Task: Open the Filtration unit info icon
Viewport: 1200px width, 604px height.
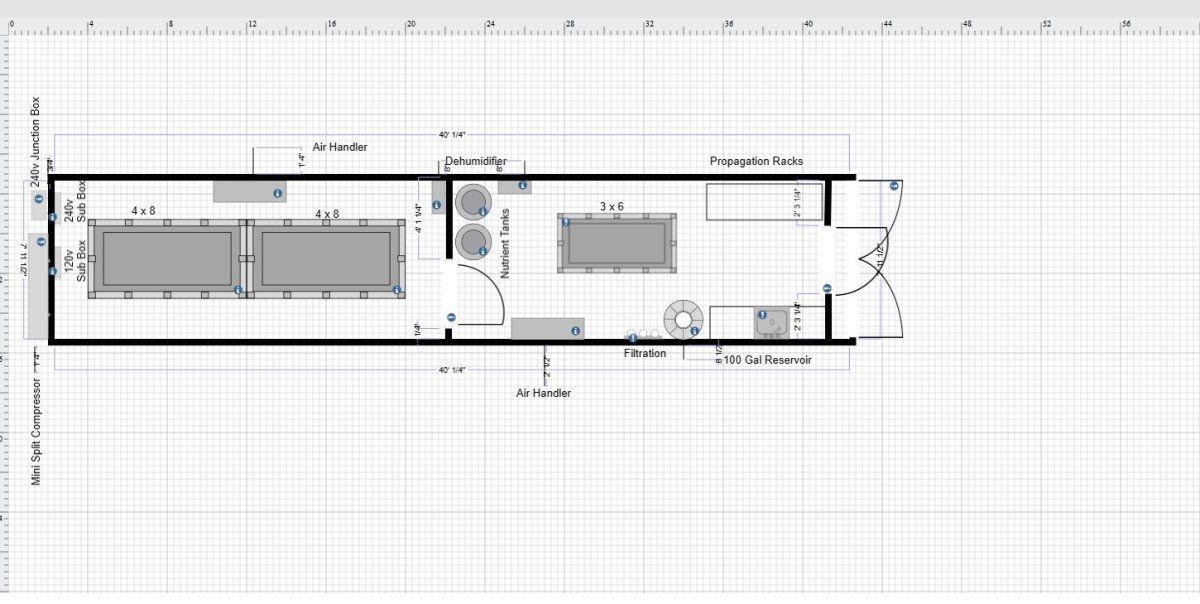Action: [x=633, y=338]
